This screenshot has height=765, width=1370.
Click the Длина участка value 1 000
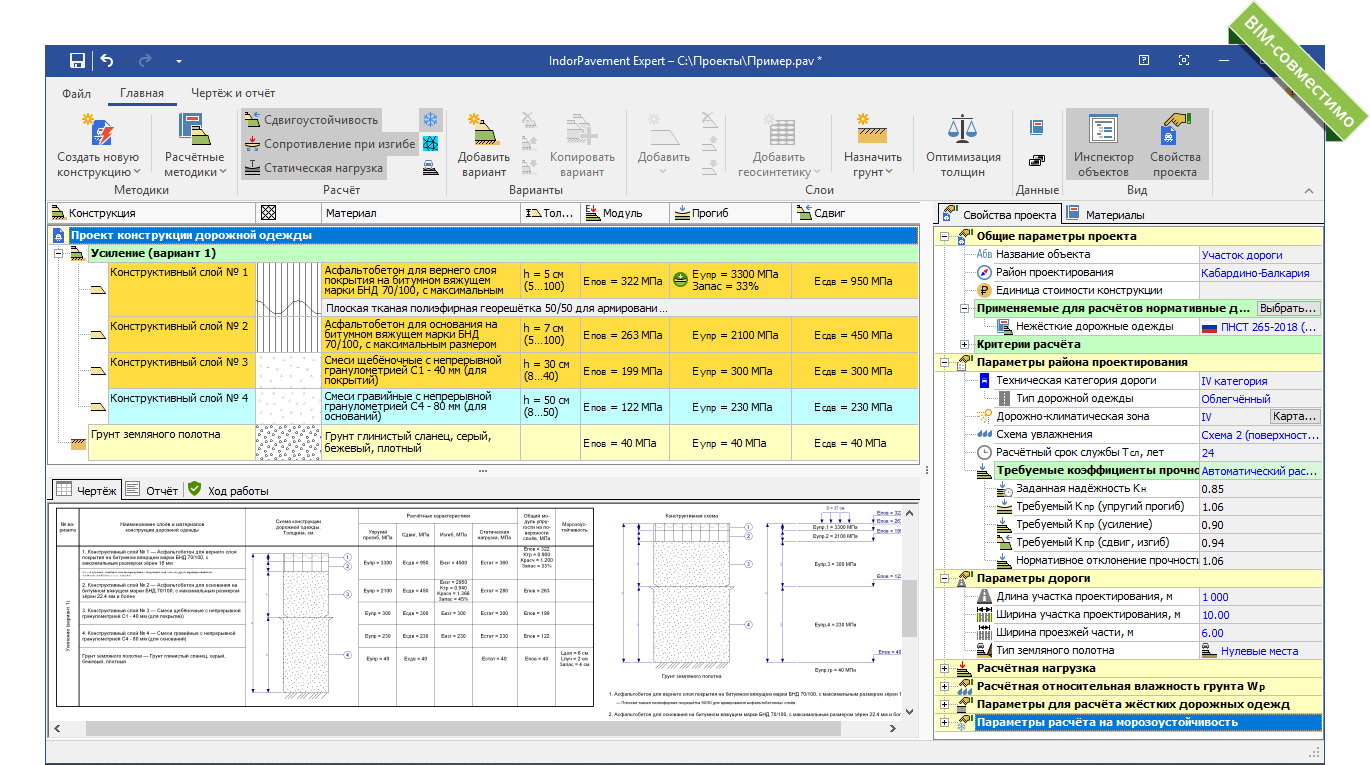[1260, 596]
